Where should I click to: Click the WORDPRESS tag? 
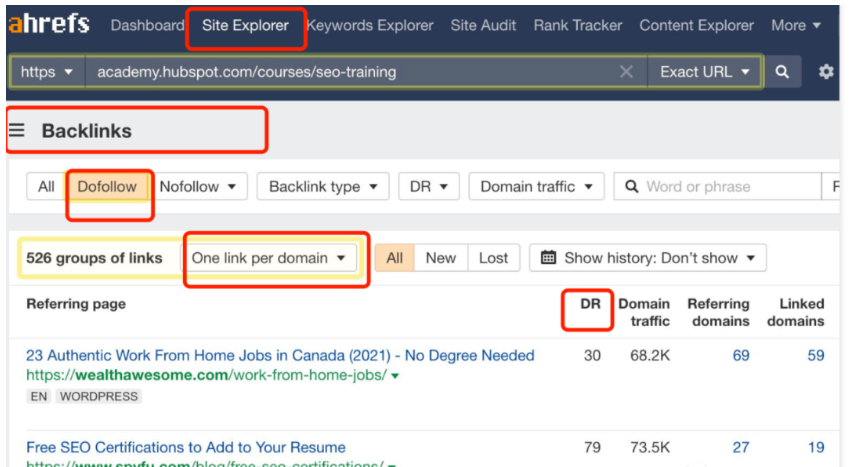[99, 396]
